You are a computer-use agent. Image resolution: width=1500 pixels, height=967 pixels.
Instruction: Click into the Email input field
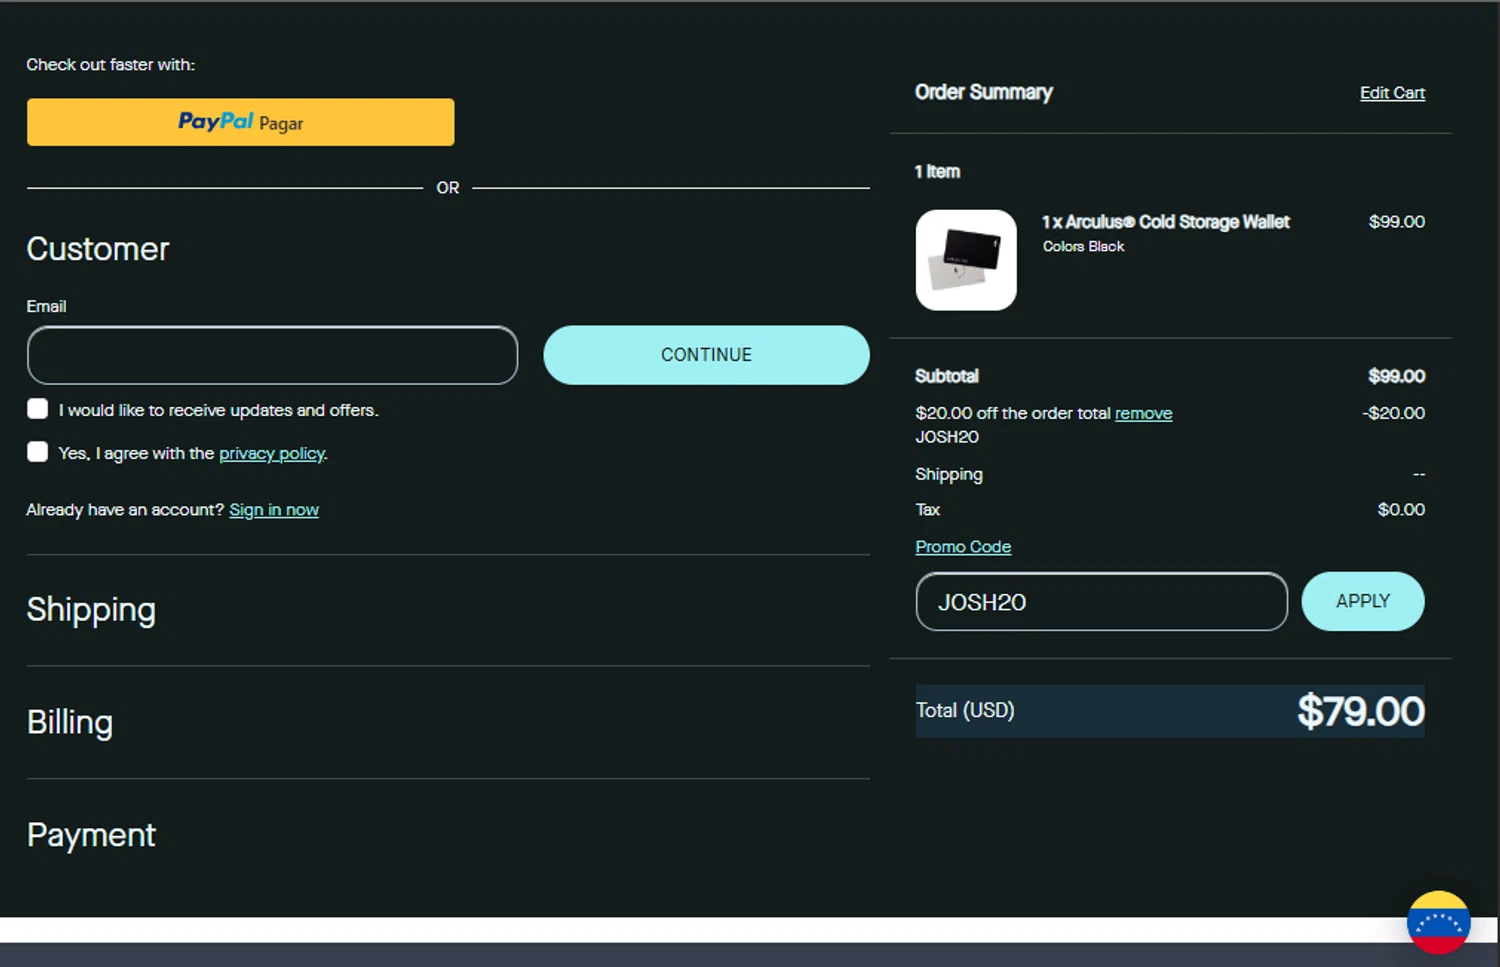pos(272,355)
